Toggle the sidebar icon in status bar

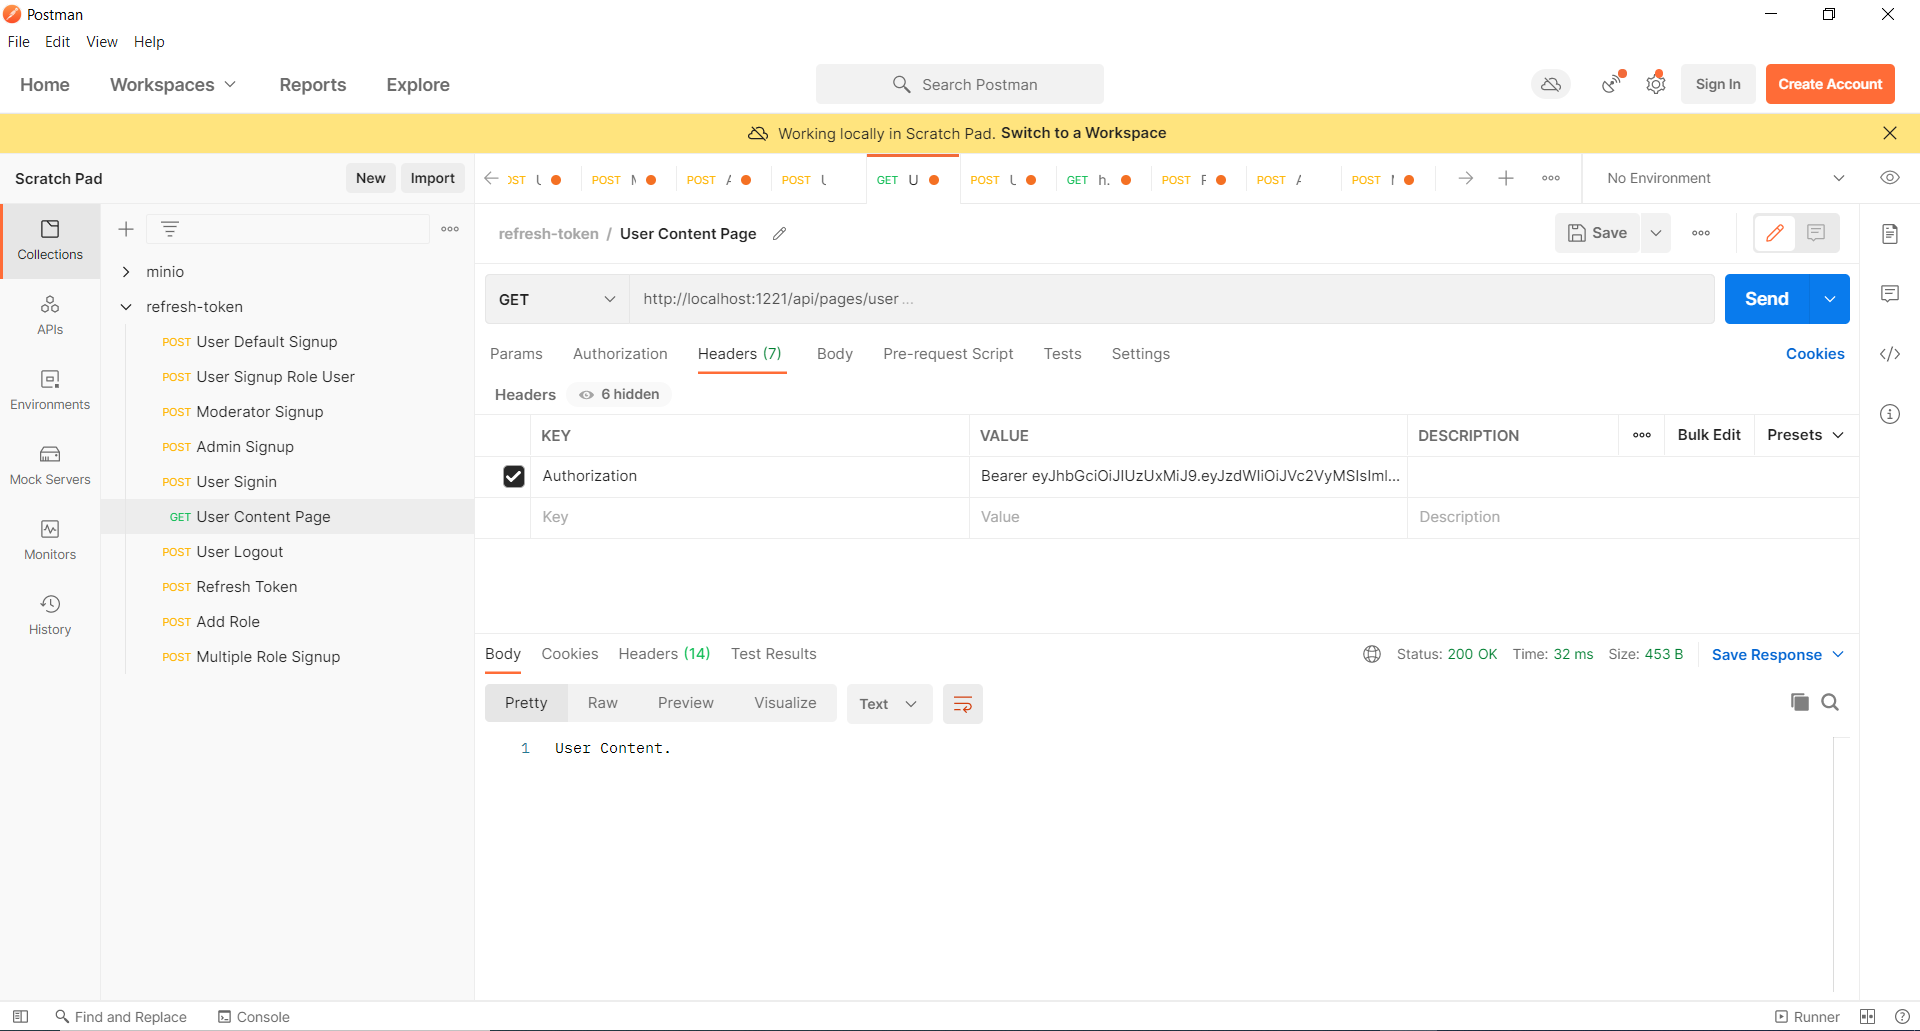[x=20, y=1016]
